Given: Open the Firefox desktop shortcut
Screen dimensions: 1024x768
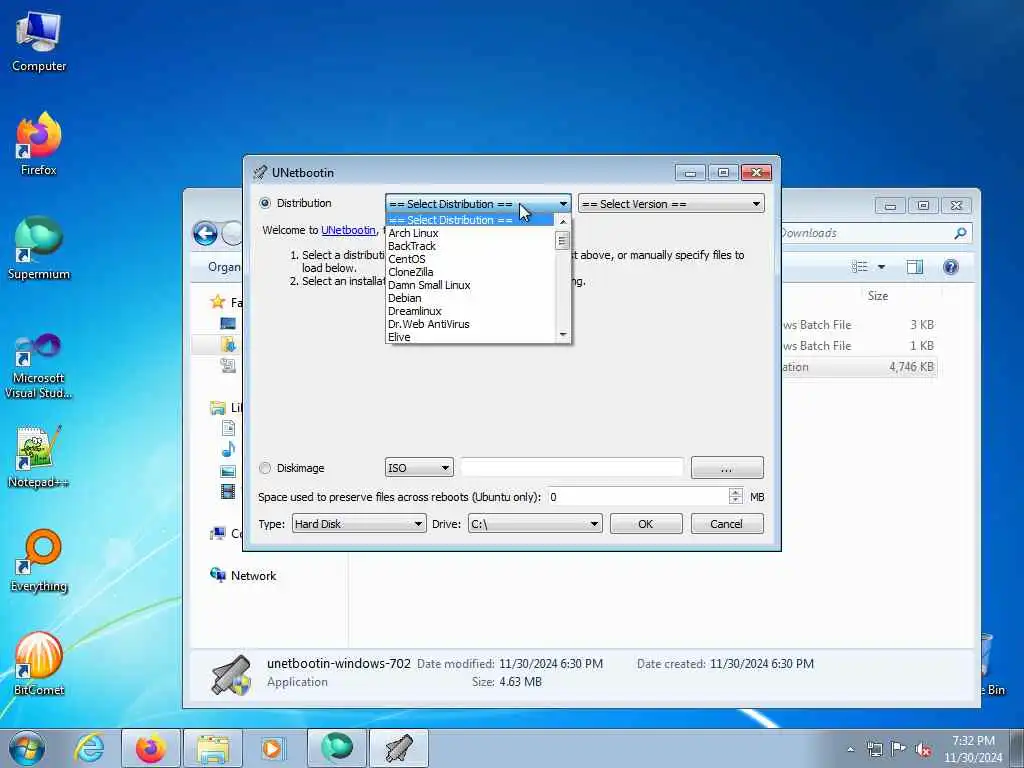Looking at the screenshot, I should [x=39, y=144].
